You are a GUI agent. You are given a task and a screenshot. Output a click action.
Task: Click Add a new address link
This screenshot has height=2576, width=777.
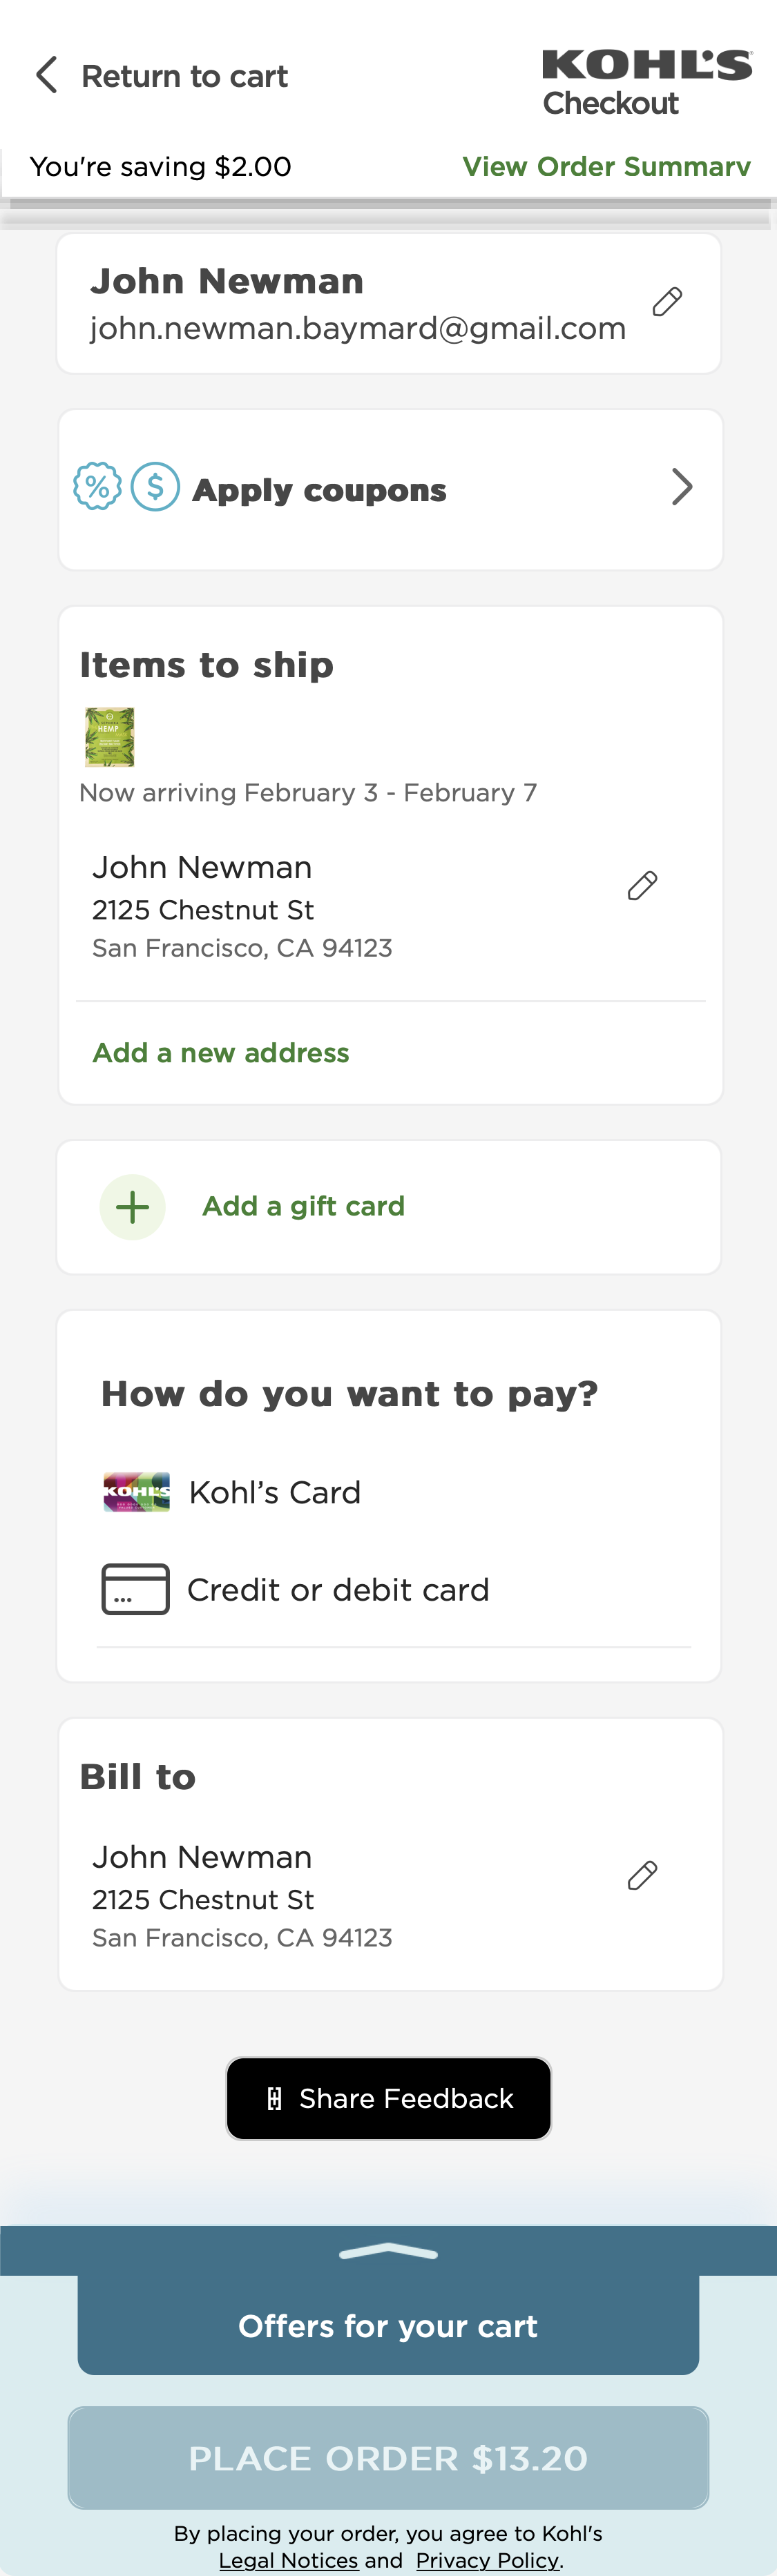point(221,1053)
